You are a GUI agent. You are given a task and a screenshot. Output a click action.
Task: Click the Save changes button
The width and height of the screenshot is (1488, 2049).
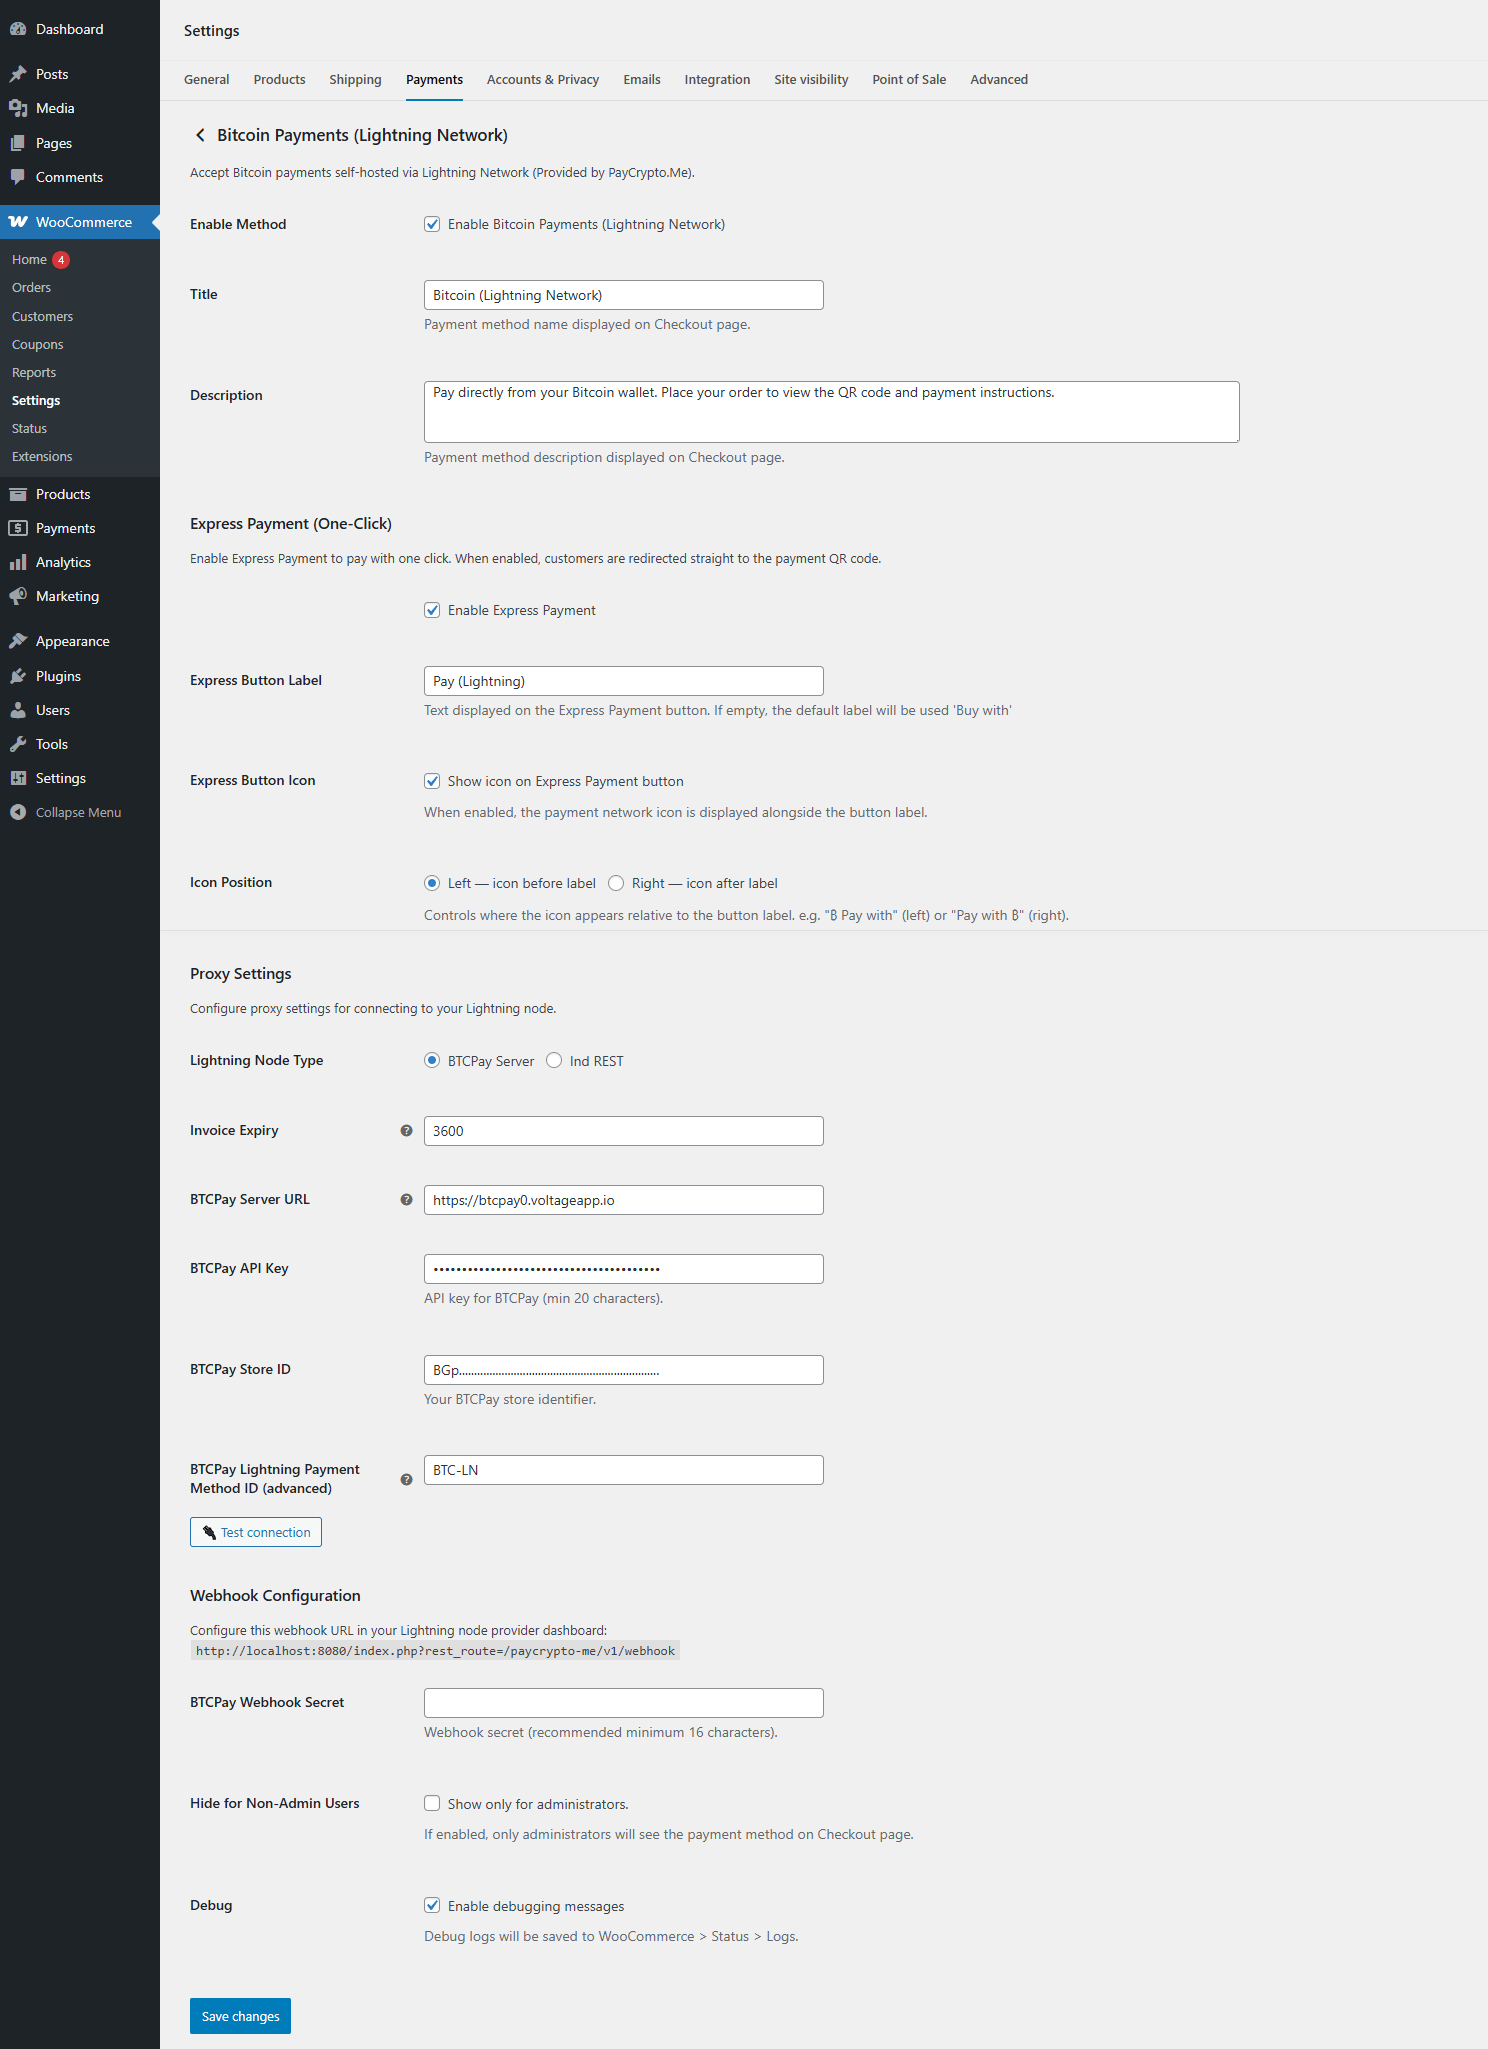(x=240, y=2016)
